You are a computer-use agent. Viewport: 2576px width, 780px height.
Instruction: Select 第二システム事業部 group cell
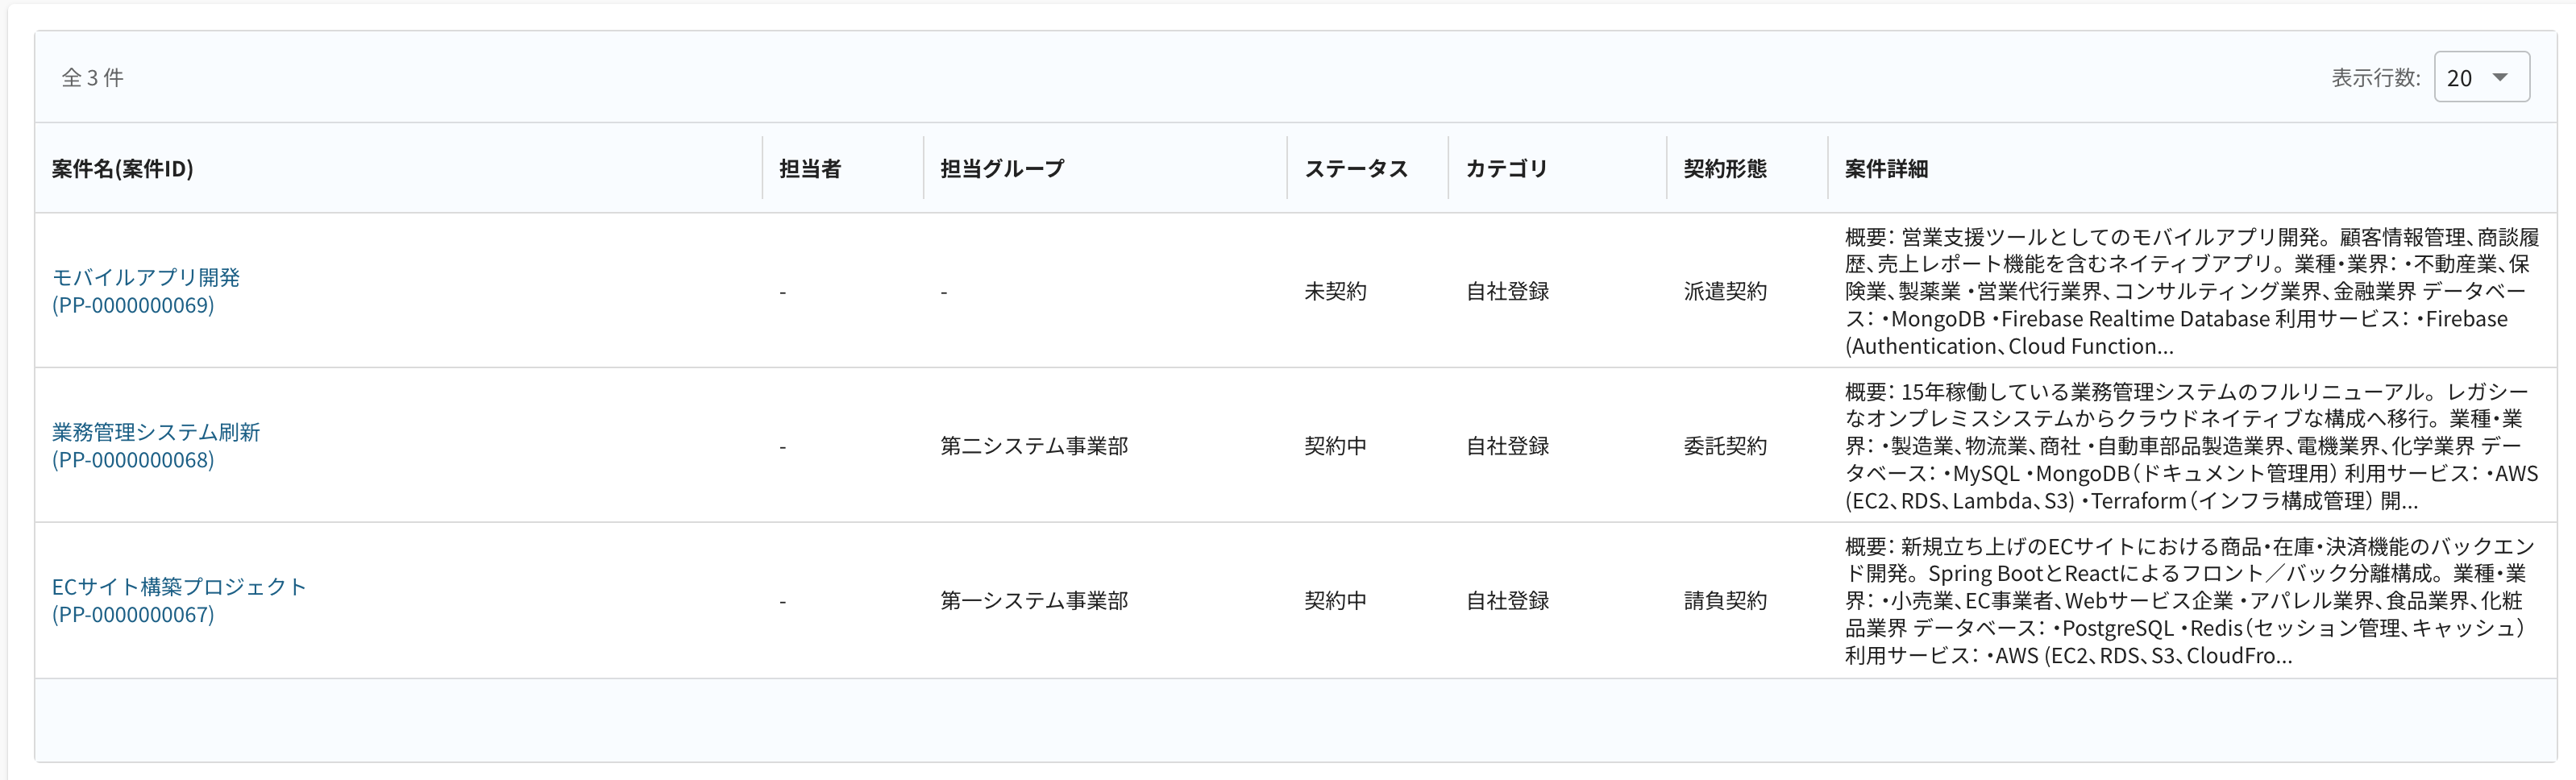(1034, 446)
